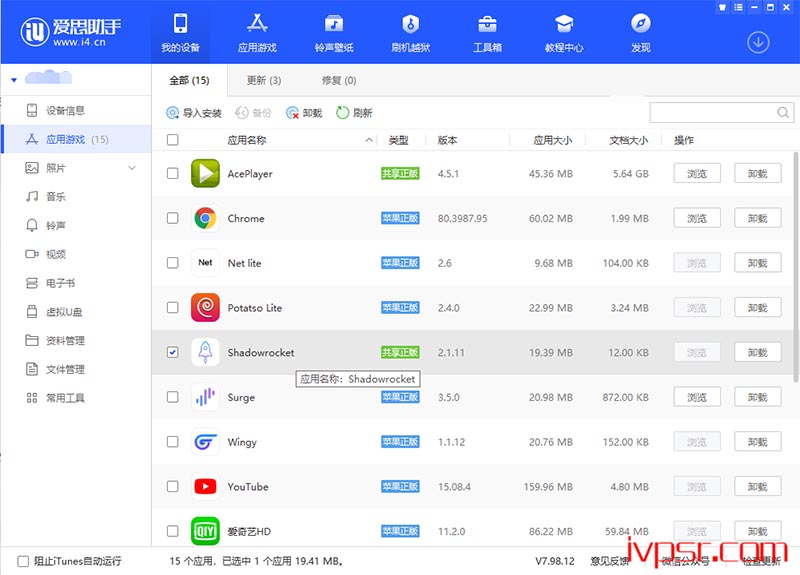Click Wingy app icon
This screenshot has height=575, width=800.
tap(205, 442)
